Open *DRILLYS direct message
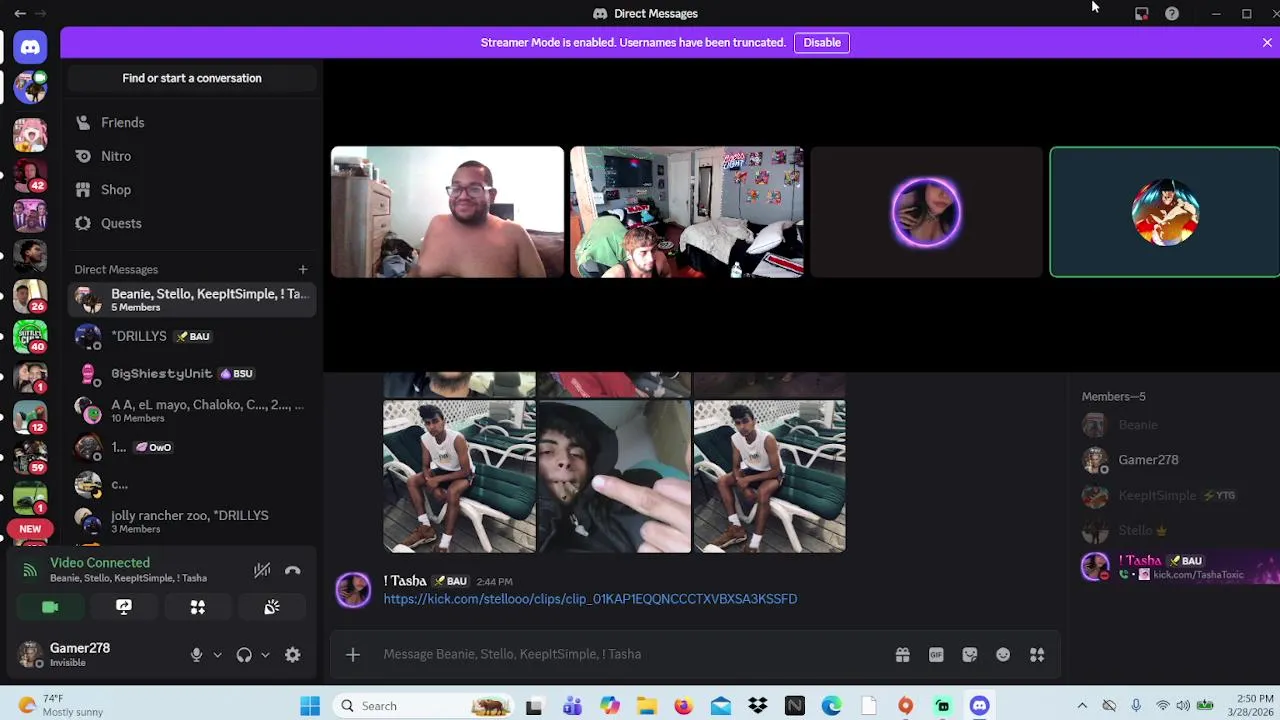 (192, 336)
